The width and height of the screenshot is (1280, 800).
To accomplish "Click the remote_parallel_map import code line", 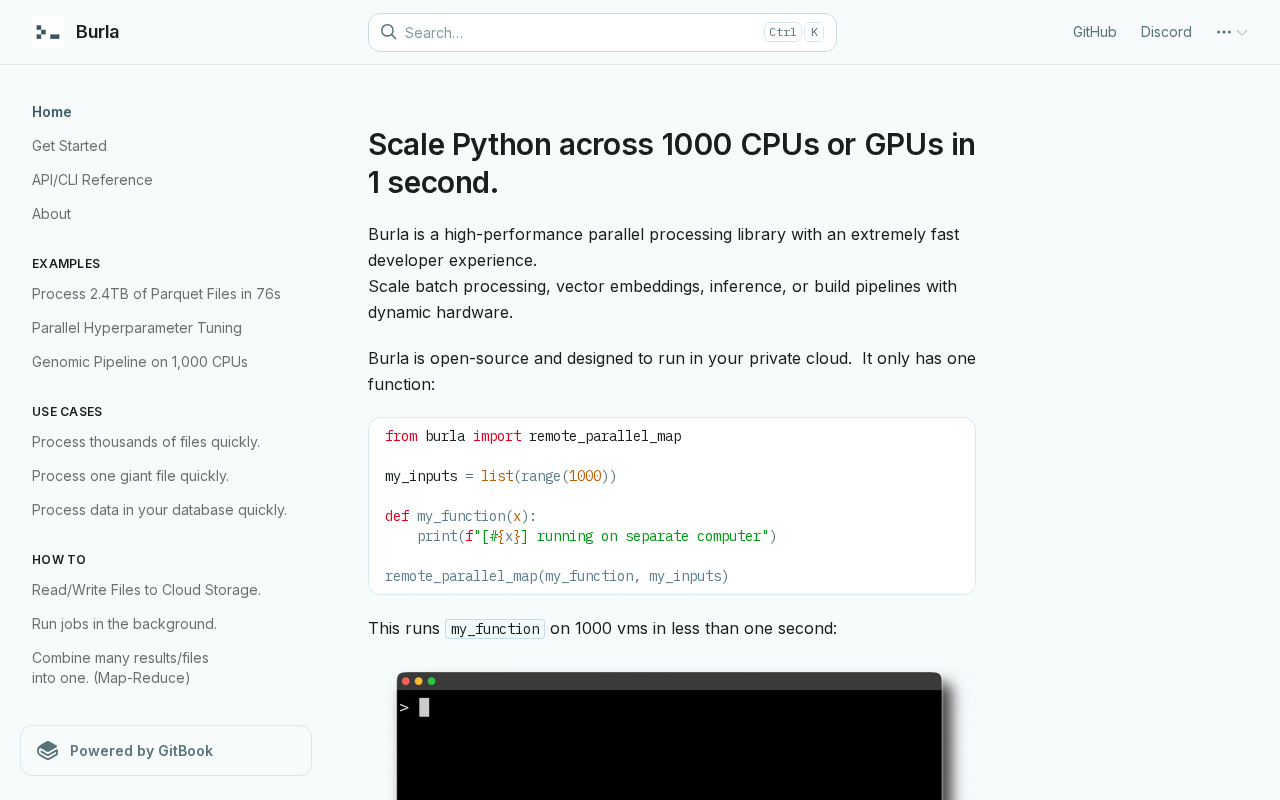I will click(x=533, y=436).
